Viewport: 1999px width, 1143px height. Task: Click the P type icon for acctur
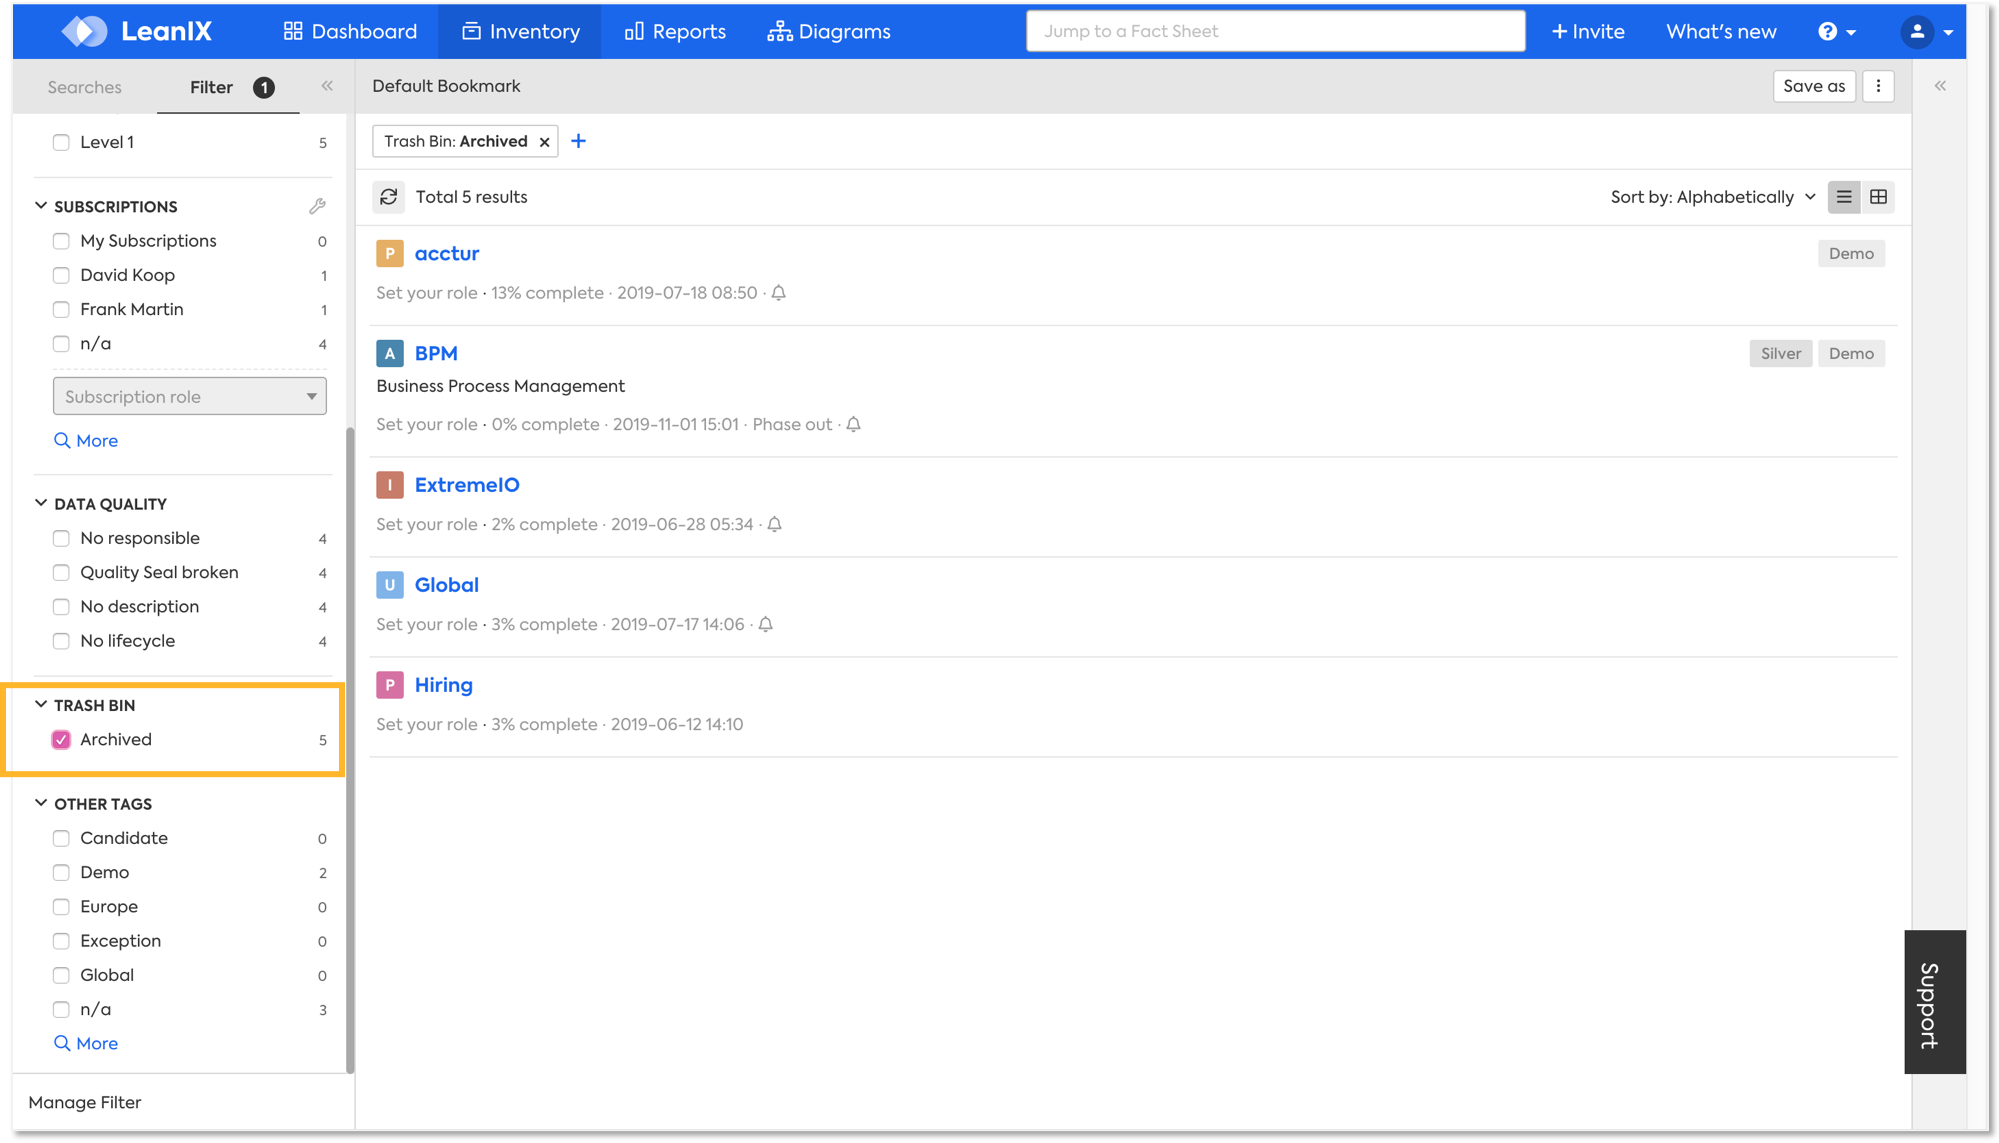tap(389, 253)
